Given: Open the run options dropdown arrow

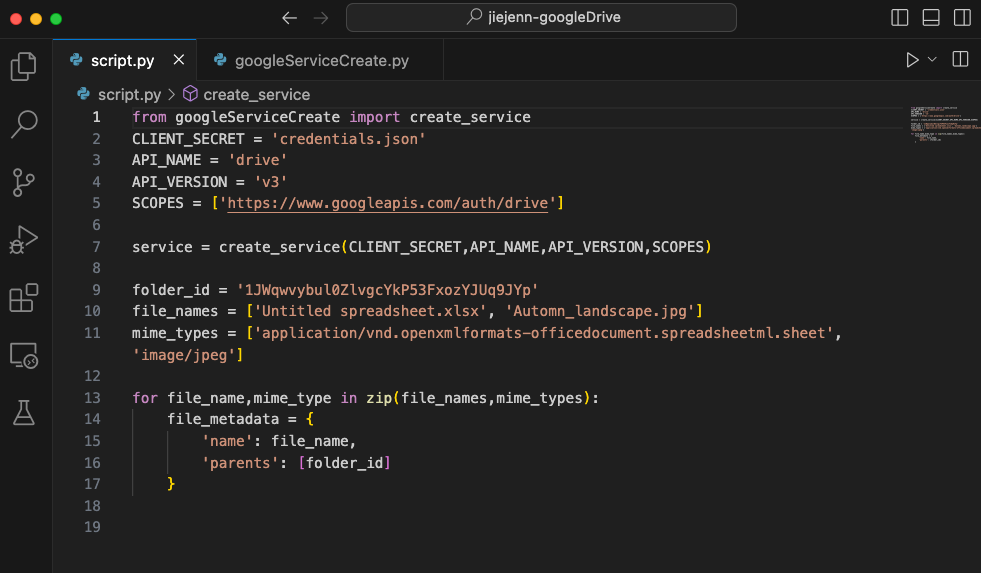Looking at the screenshot, I should (x=932, y=59).
